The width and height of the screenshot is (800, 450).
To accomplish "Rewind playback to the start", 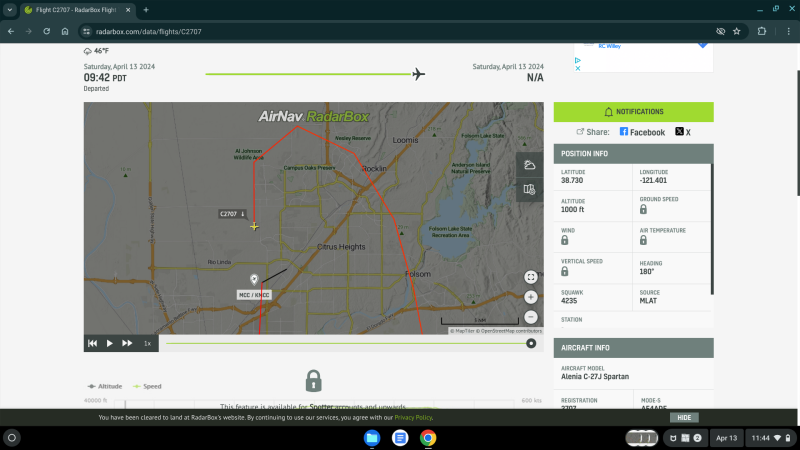I will click(x=92, y=343).
